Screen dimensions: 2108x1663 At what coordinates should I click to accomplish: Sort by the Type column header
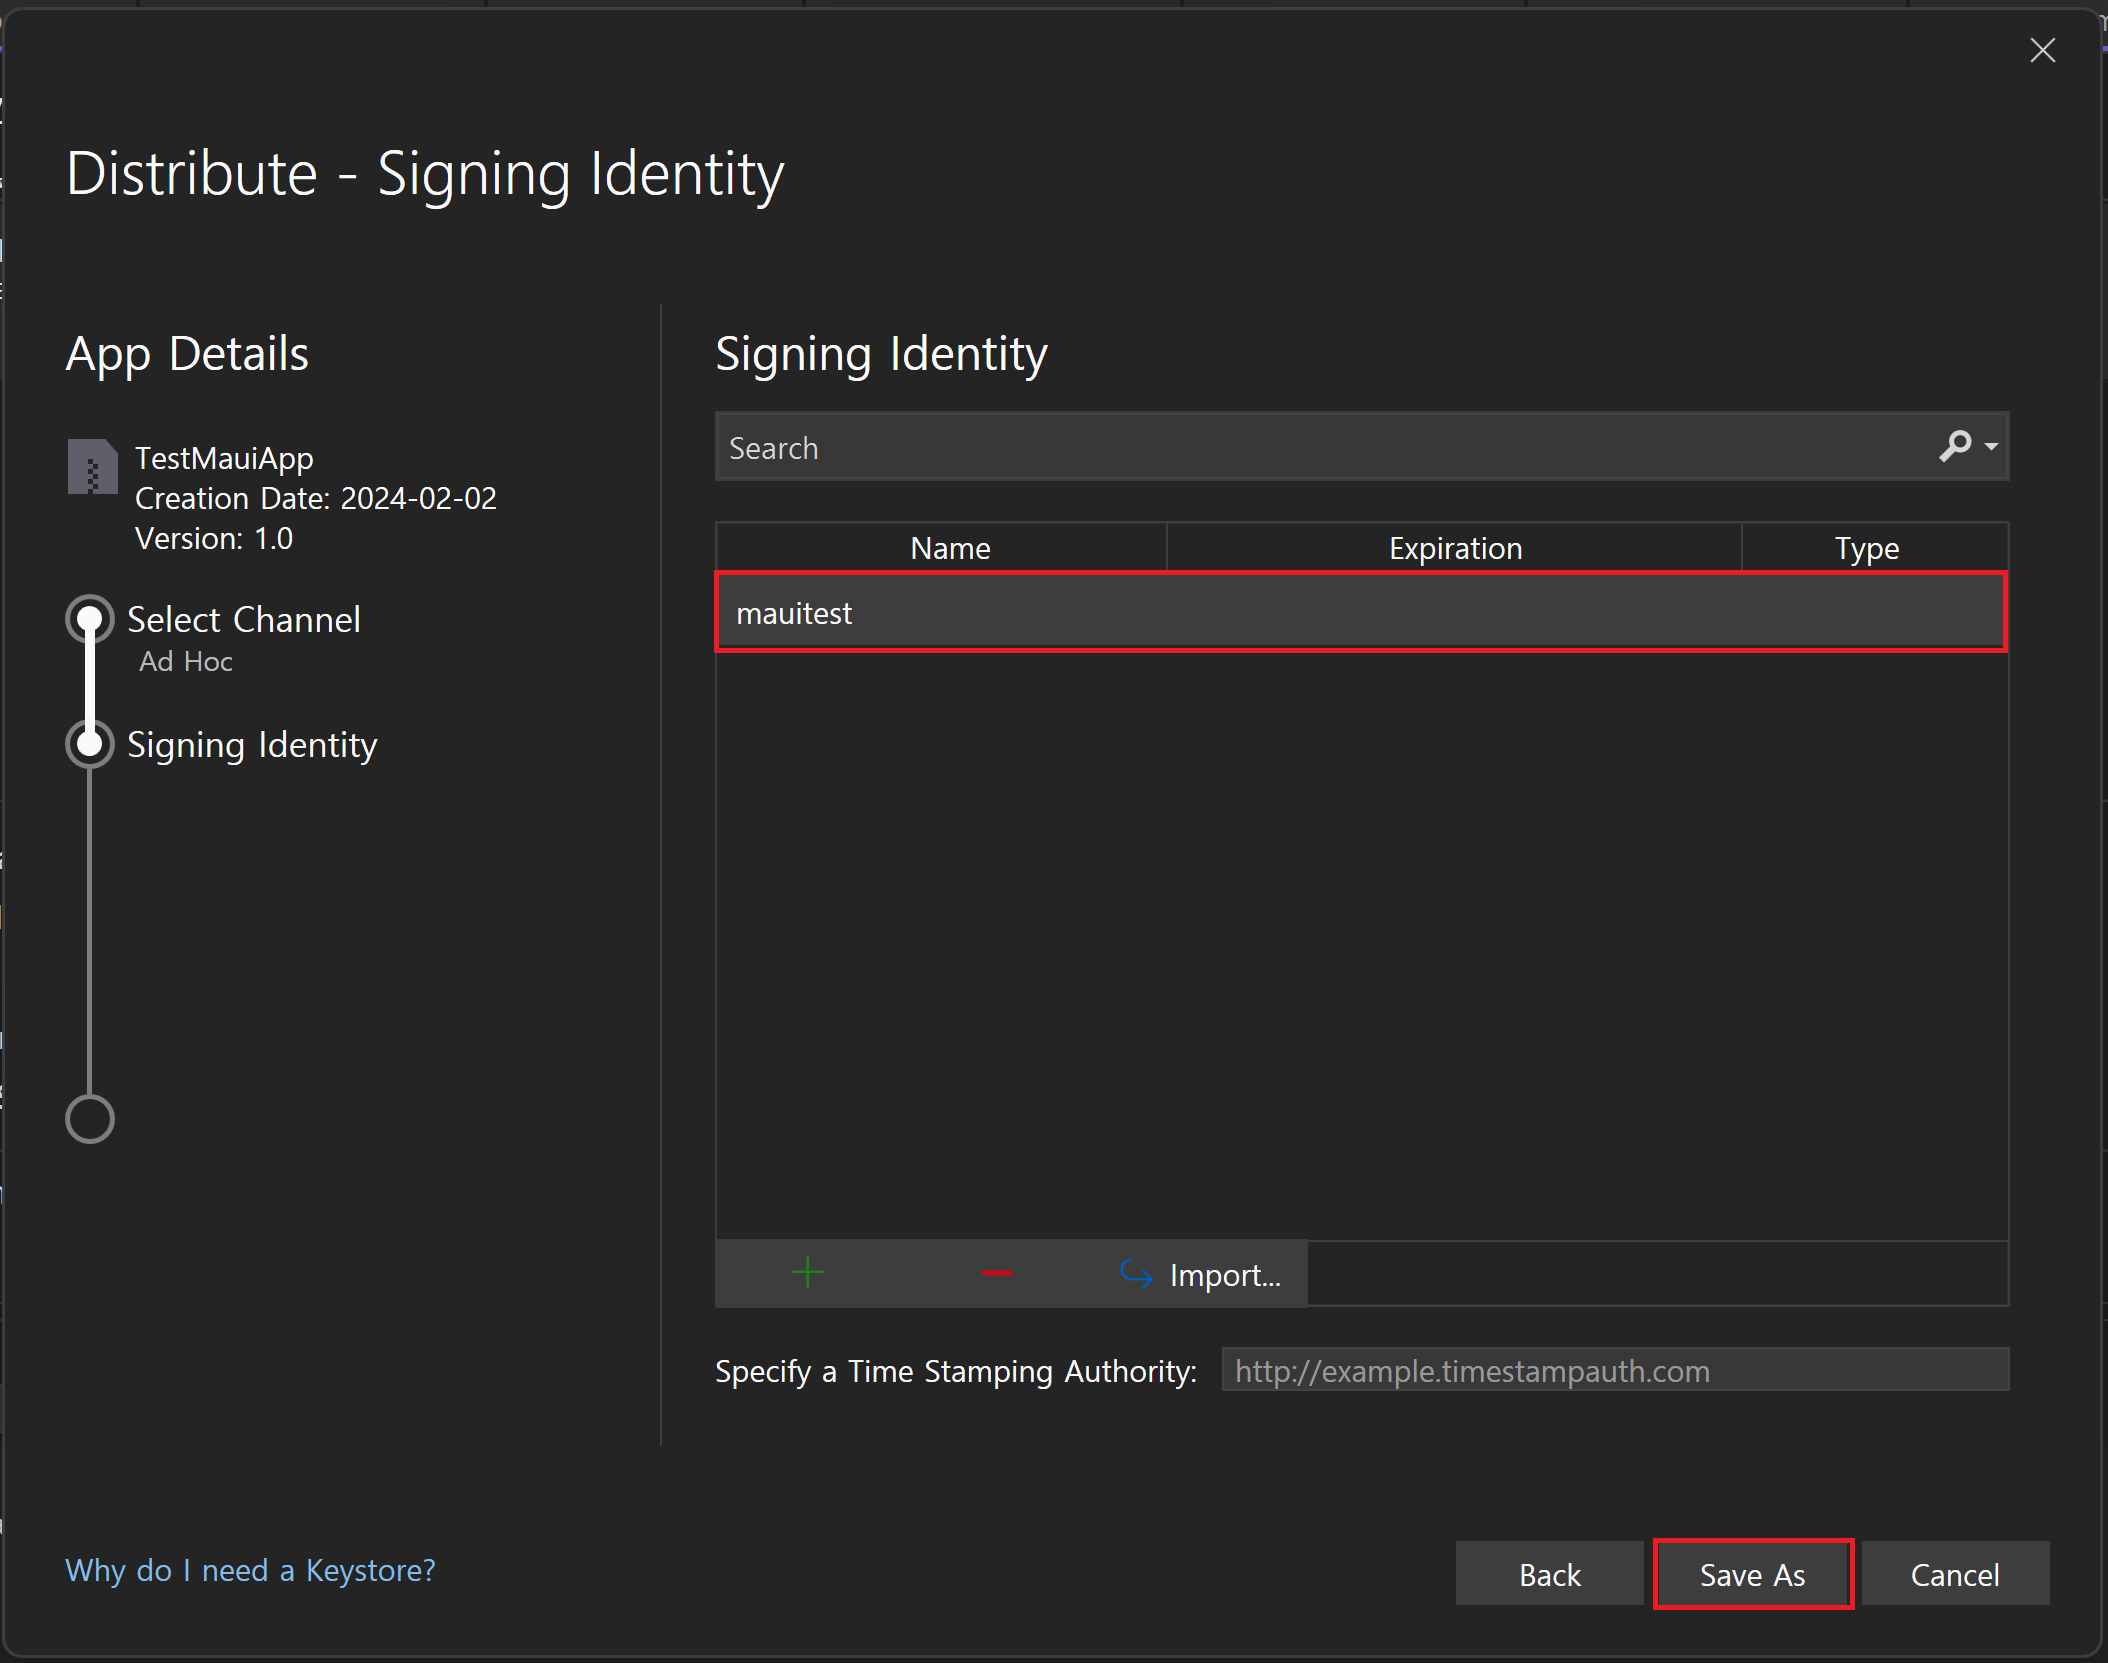[1866, 548]
